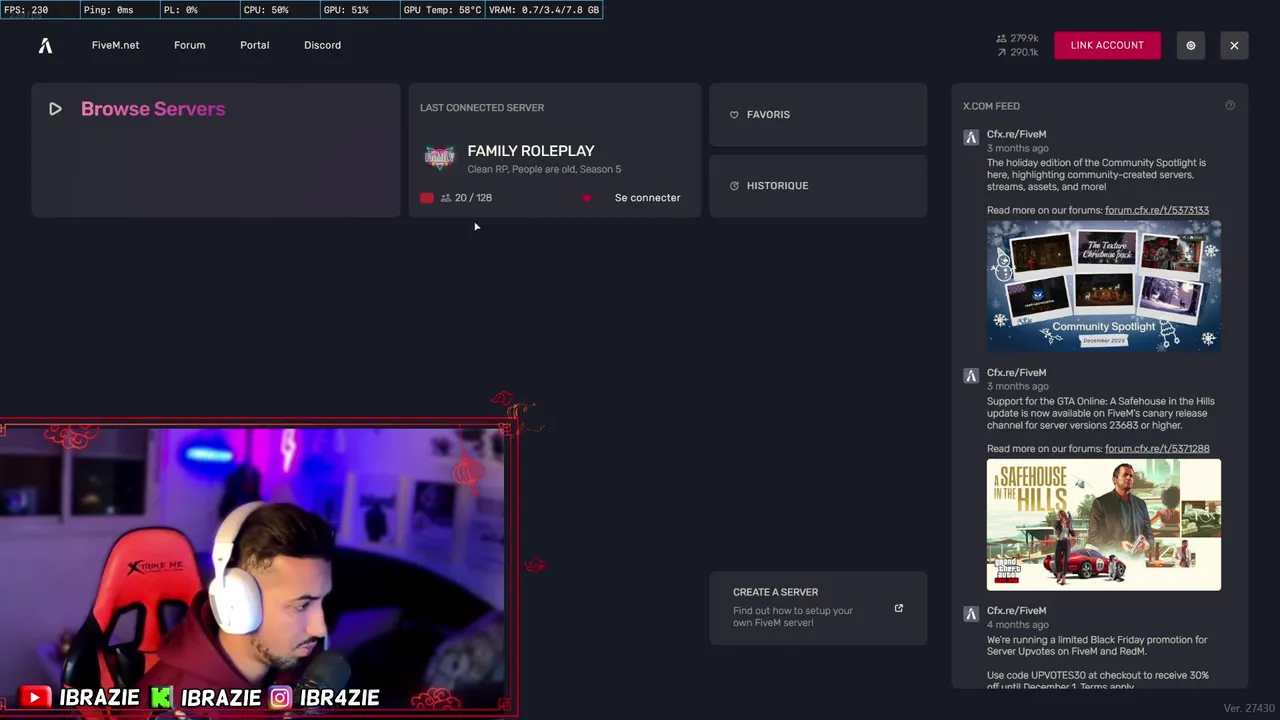
Task: Open the Discord menu link
Action: click(322, 45)
